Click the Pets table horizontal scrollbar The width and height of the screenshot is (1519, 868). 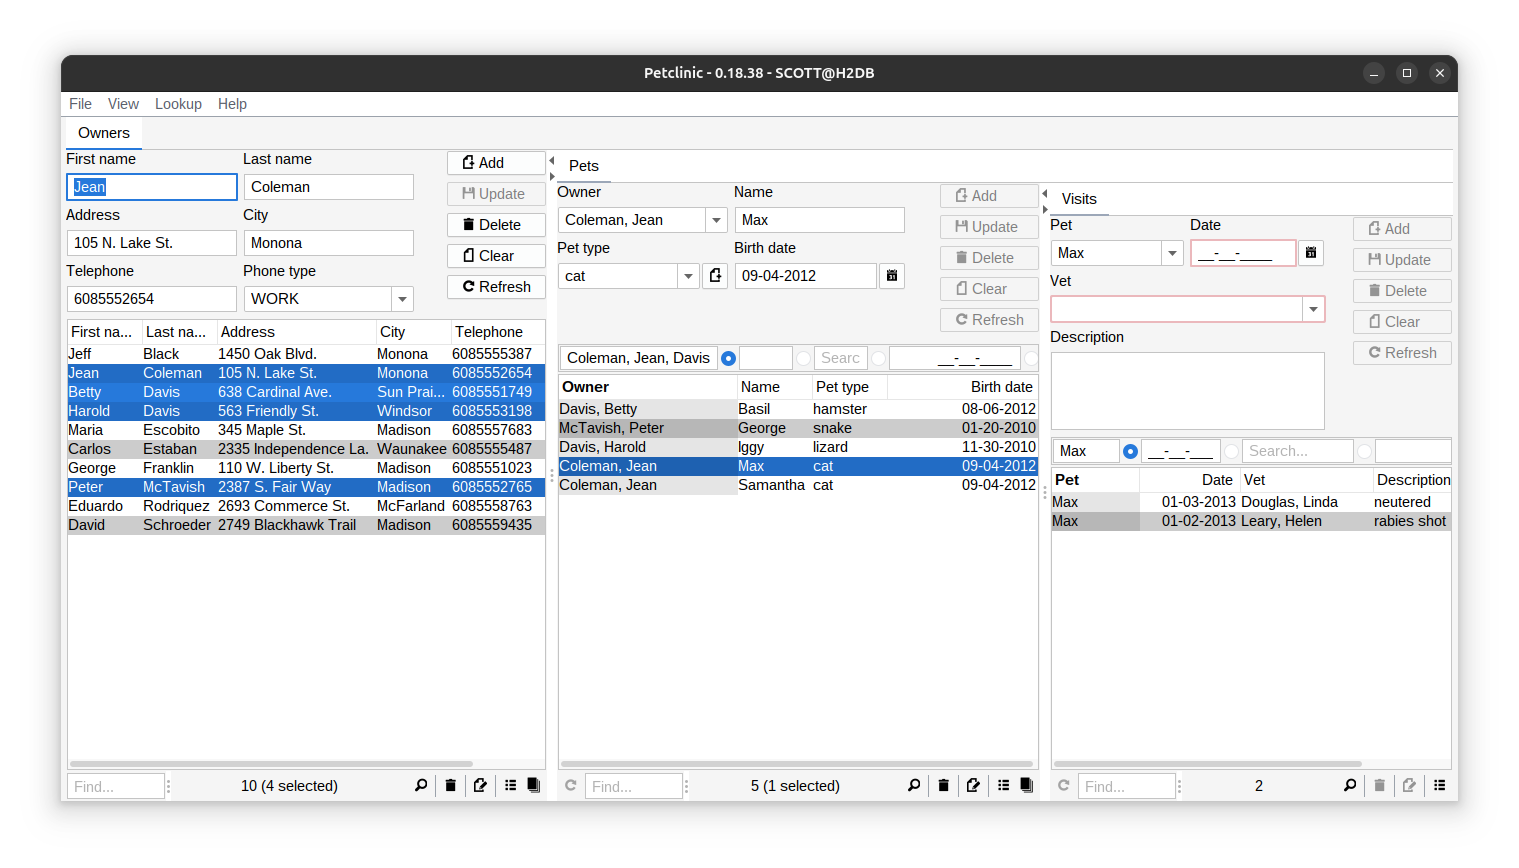click(797, 764)
